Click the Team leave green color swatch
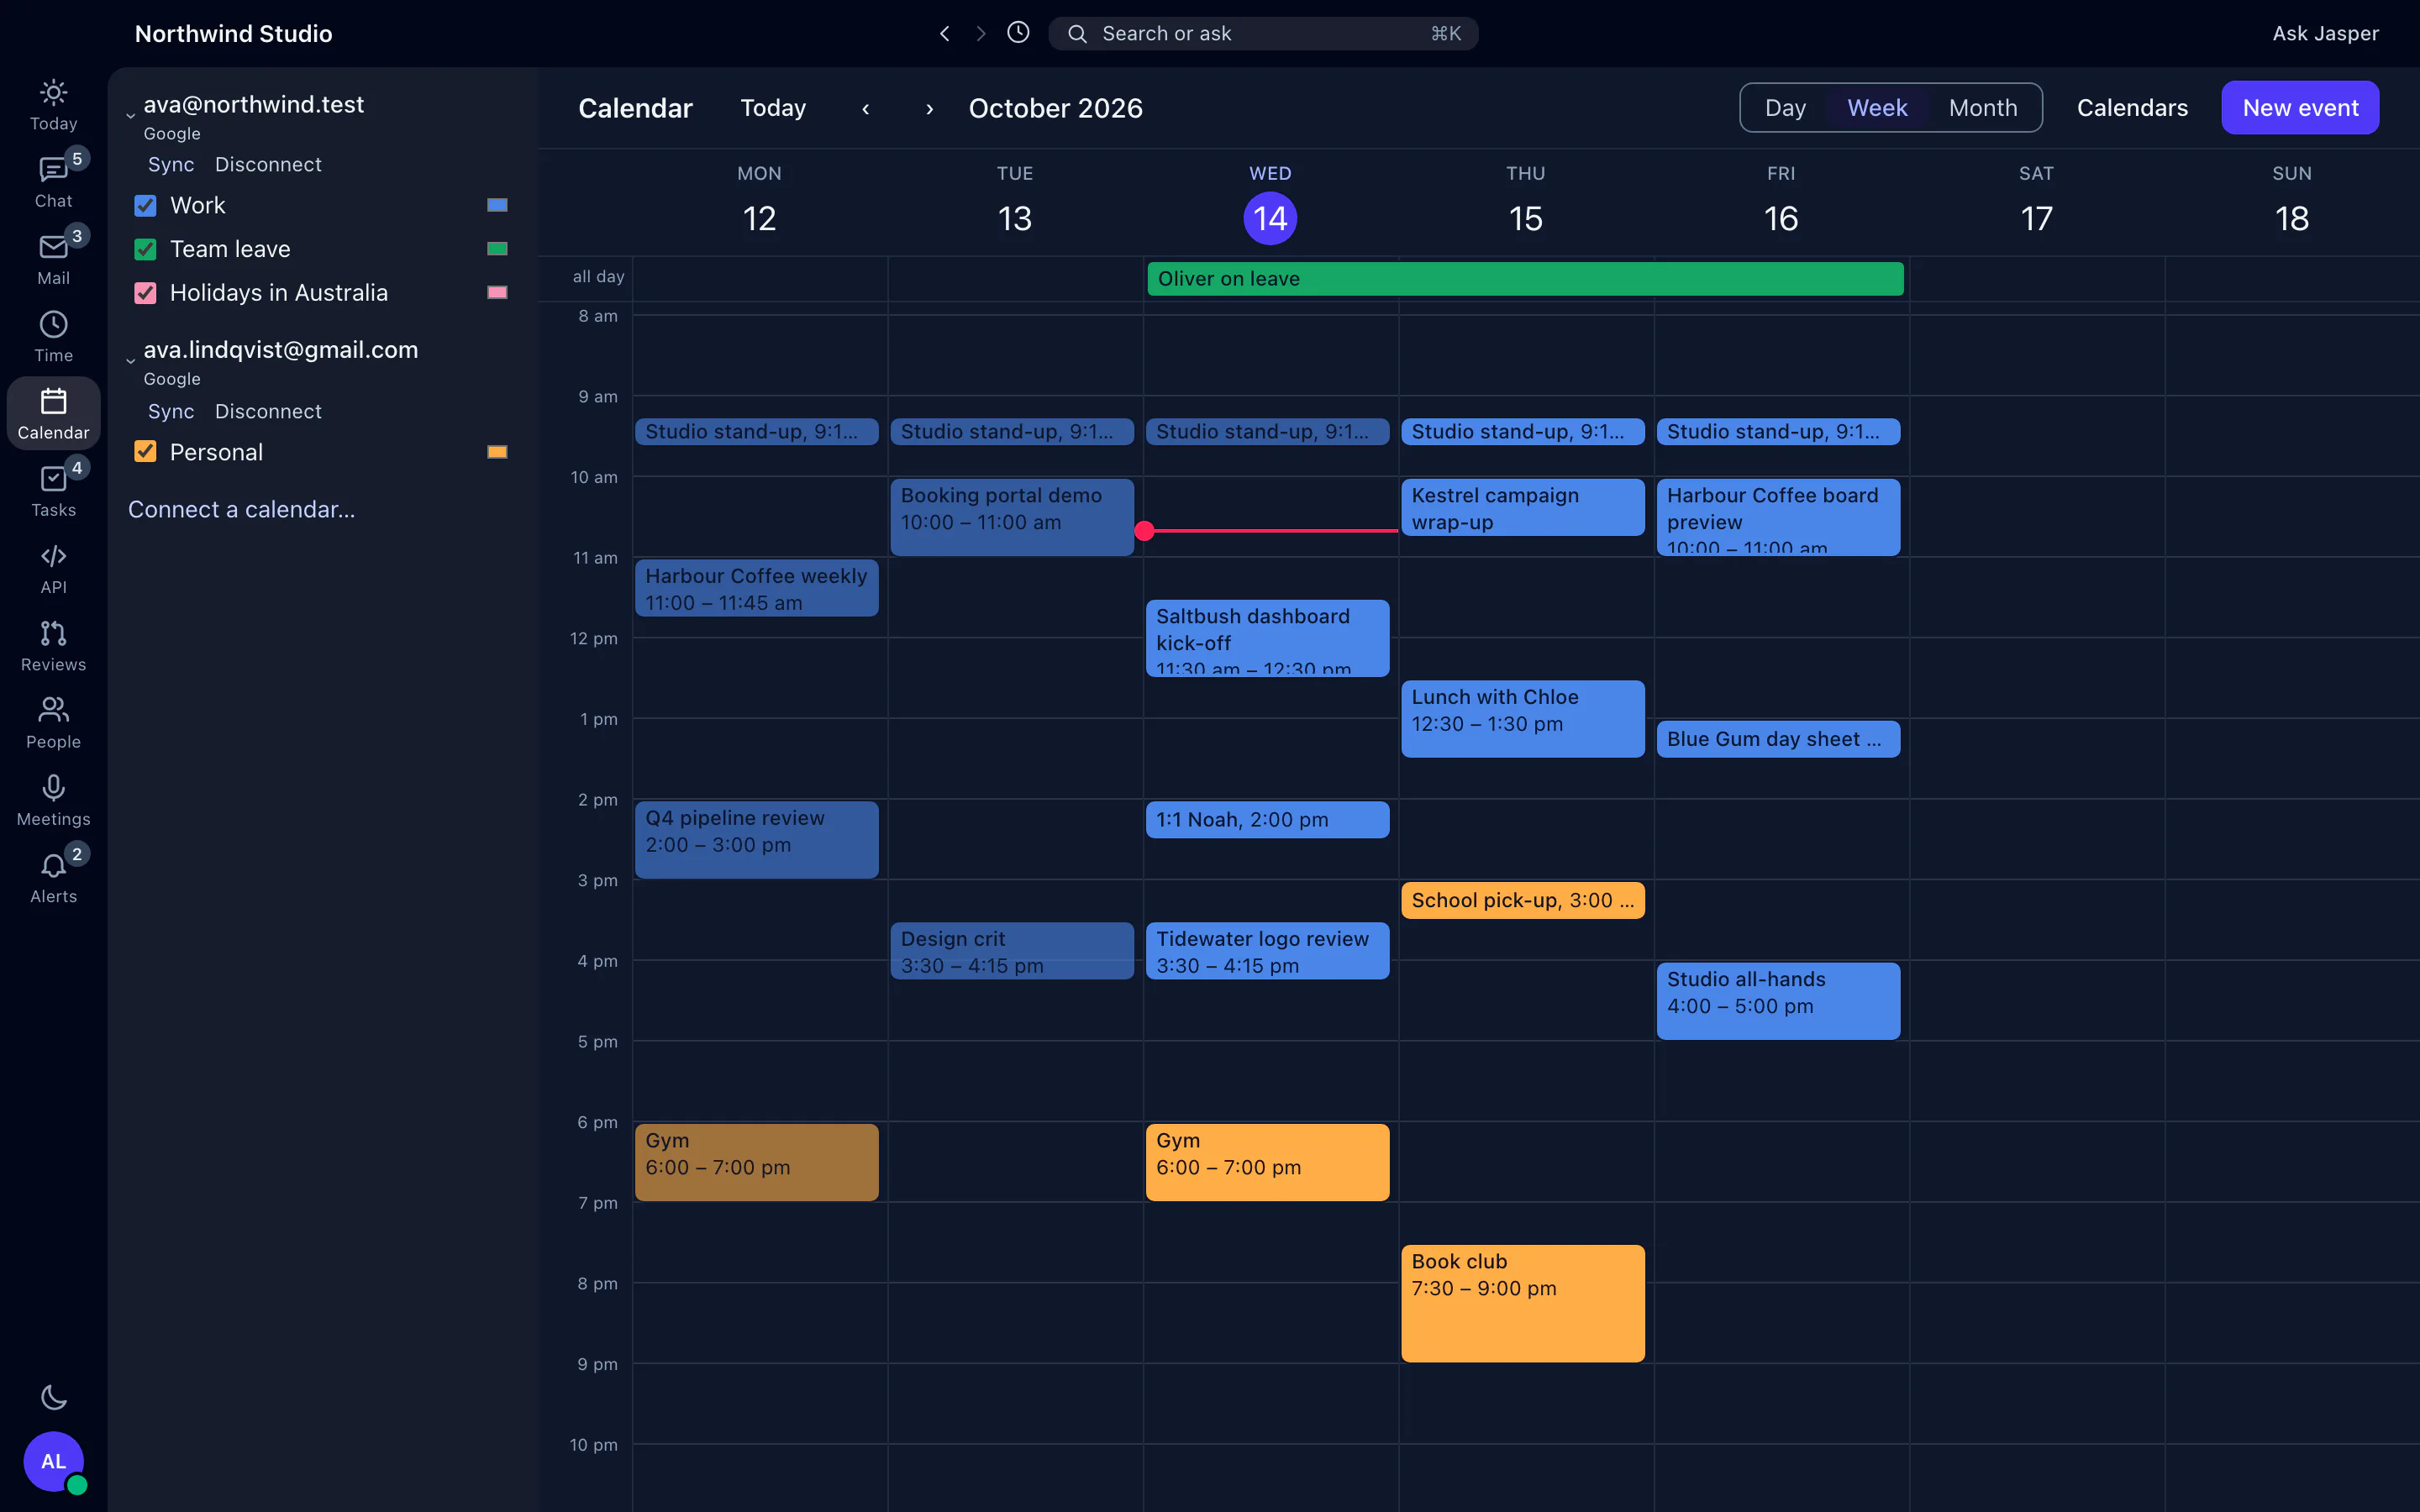2420x1512 pixels. click(x=497, y=249)
